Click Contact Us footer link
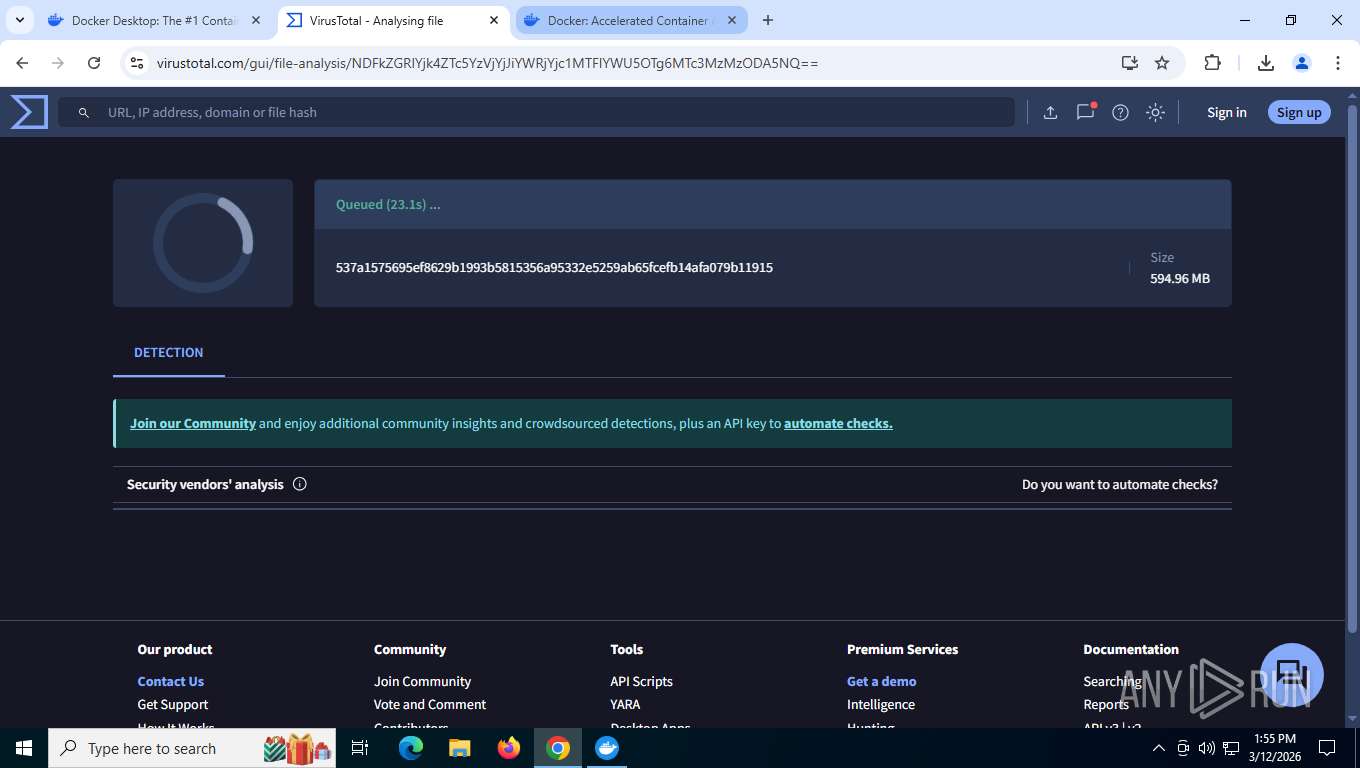 (171, 681)
